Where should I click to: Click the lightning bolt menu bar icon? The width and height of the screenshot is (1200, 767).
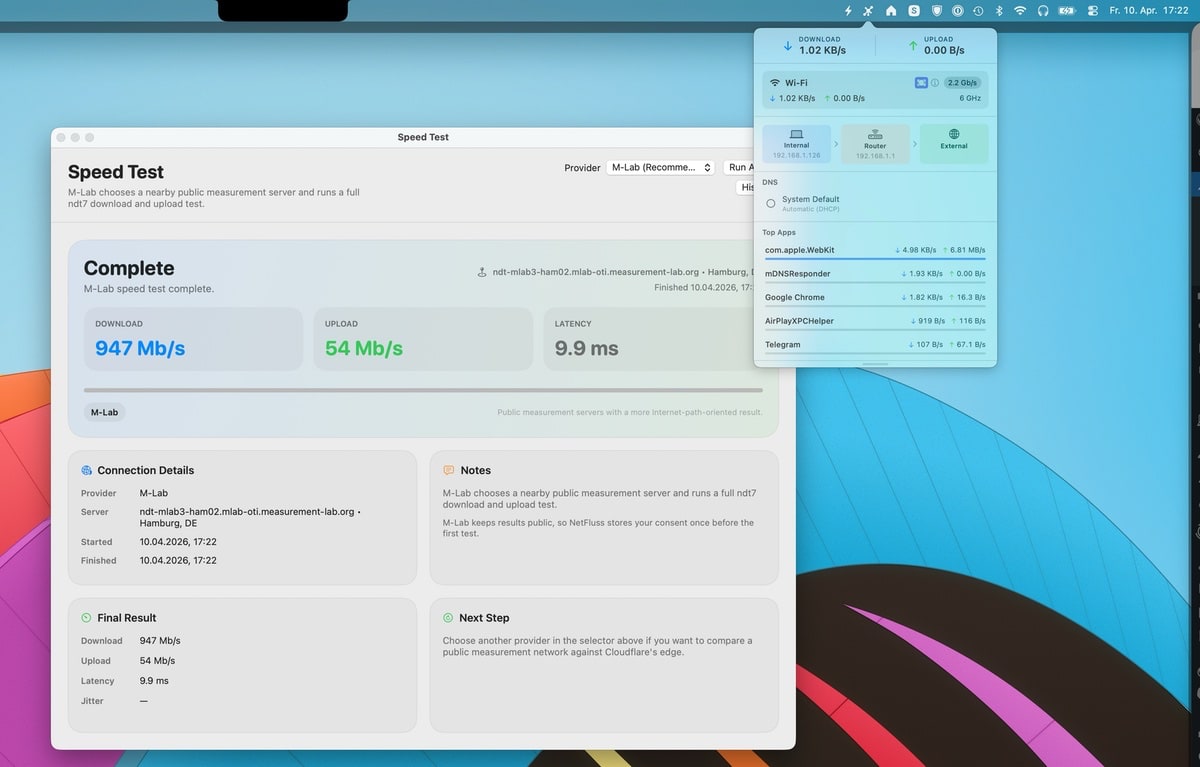point(848,10)
